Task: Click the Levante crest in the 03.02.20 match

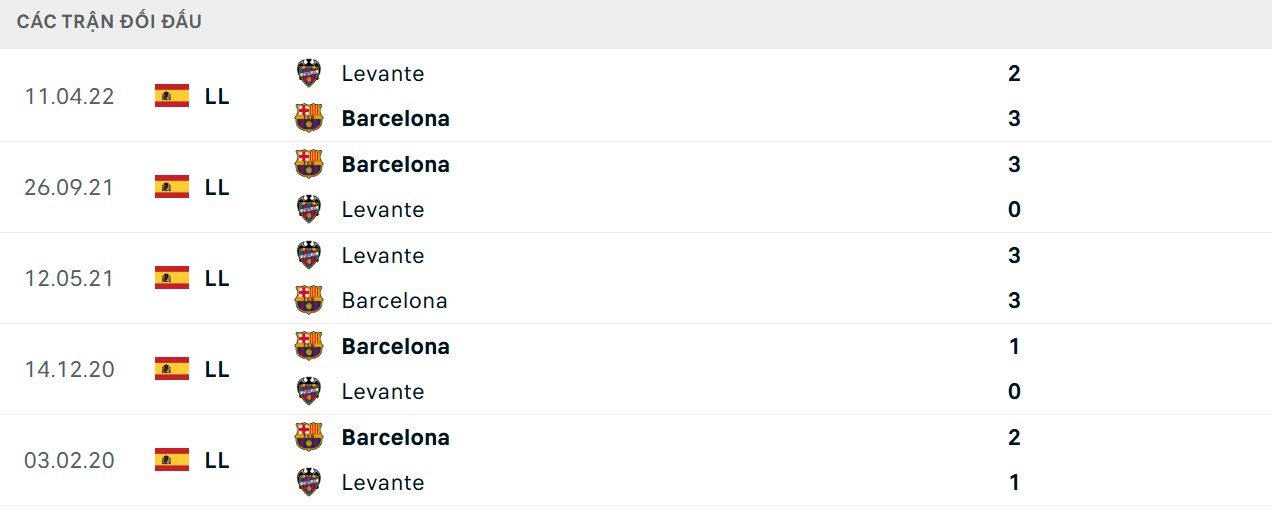Action: (x=309, y=482)
